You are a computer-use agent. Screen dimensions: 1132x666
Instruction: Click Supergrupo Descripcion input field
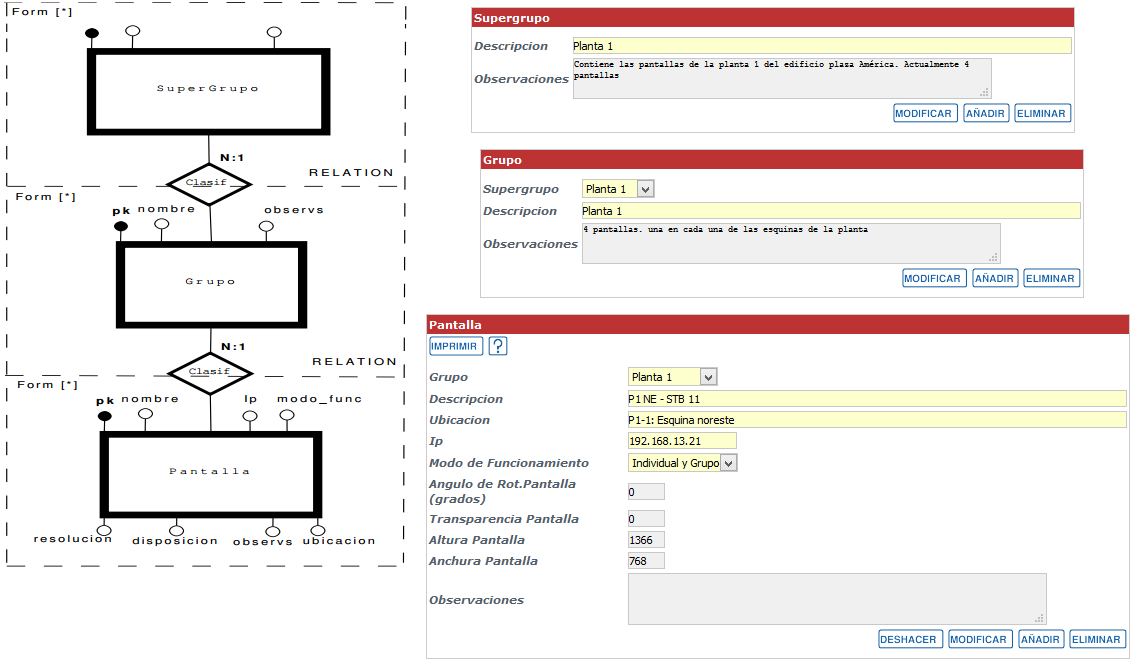[822, 46]
